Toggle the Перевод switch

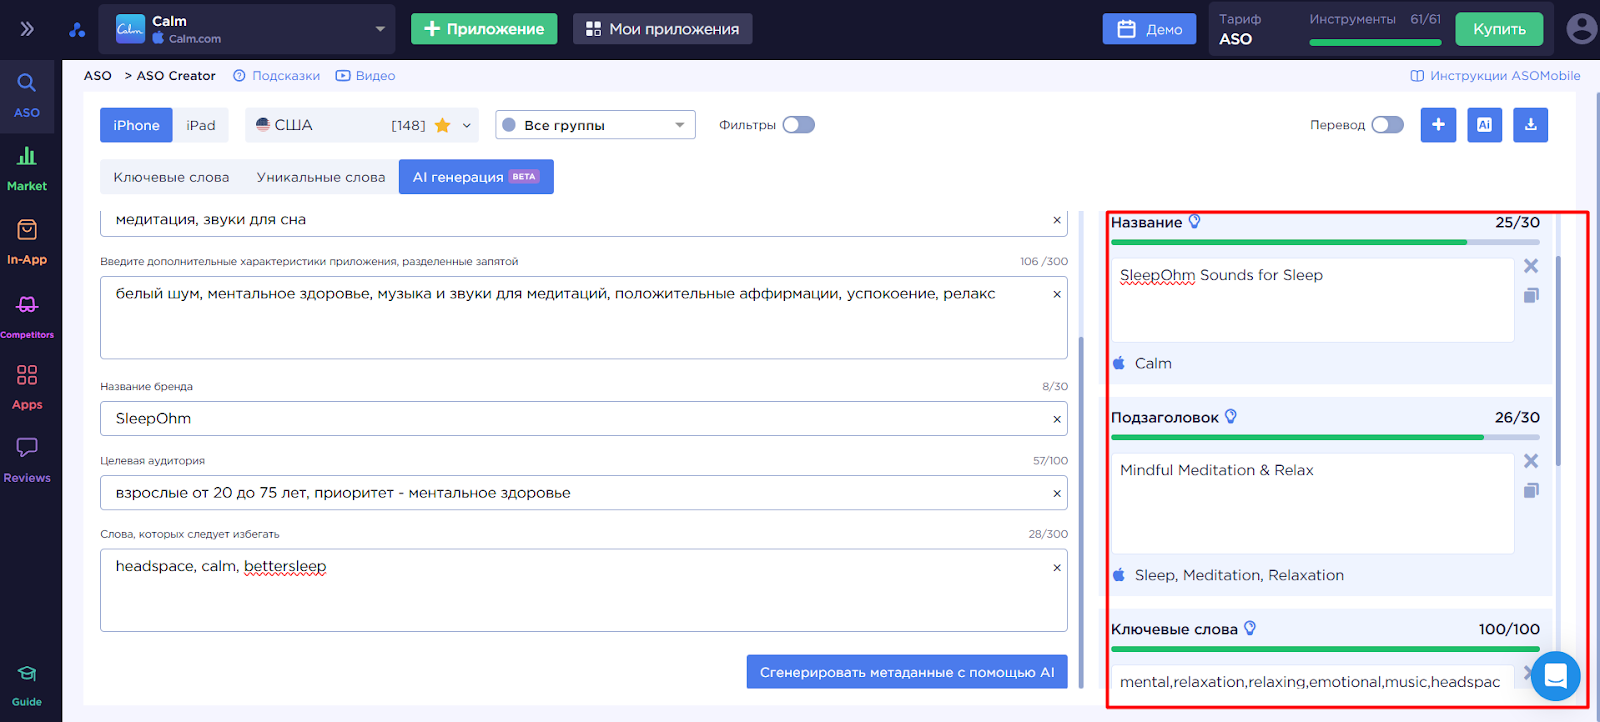pos(1387,125)
